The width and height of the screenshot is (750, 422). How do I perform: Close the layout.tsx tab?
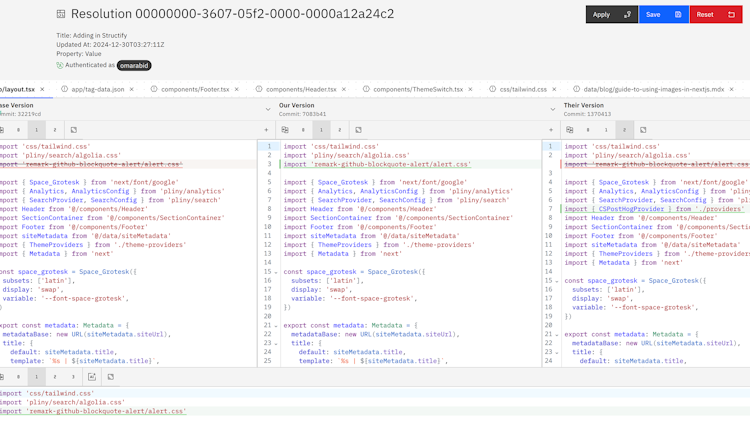click(x=42, y=89)
